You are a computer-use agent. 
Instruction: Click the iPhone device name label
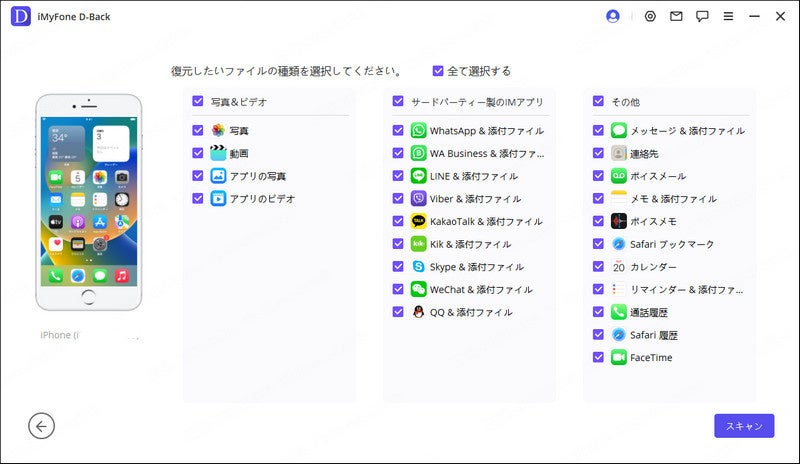point(59,335)
